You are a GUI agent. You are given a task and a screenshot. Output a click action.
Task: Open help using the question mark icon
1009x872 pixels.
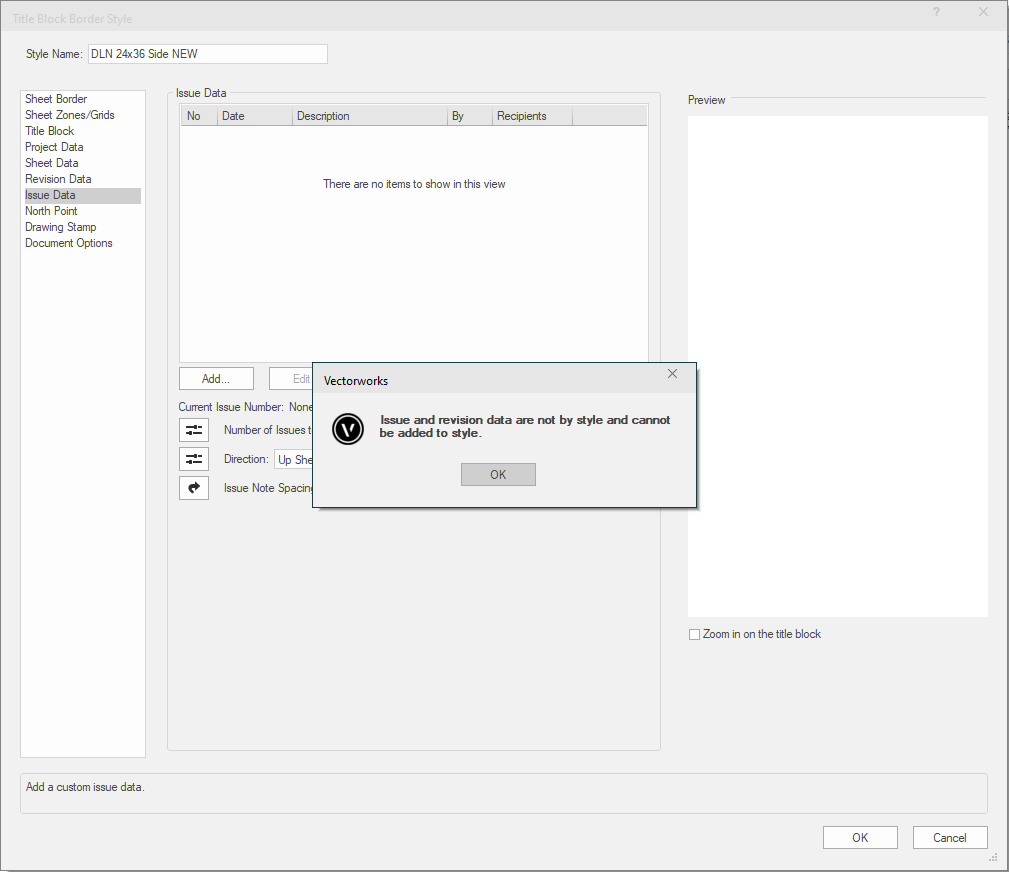click(x=936, y=12)
